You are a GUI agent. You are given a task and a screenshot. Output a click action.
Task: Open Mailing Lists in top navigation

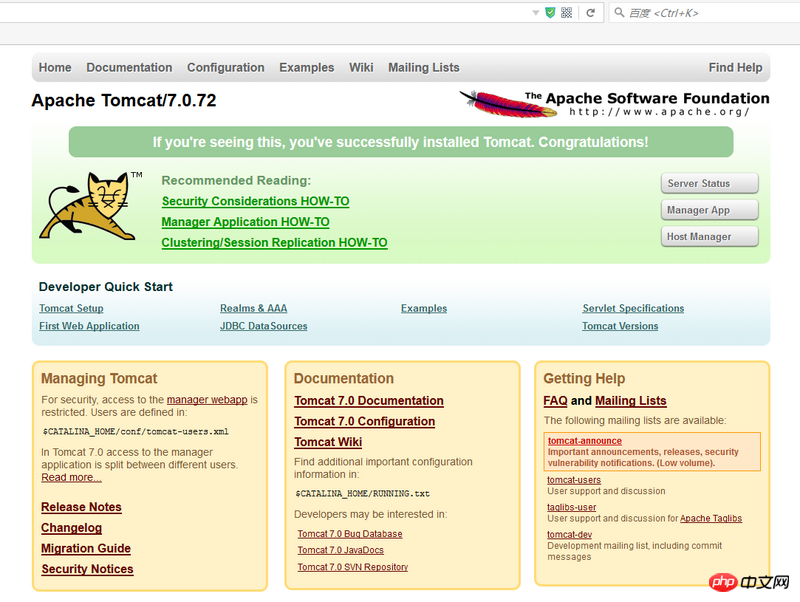[423, 67]
